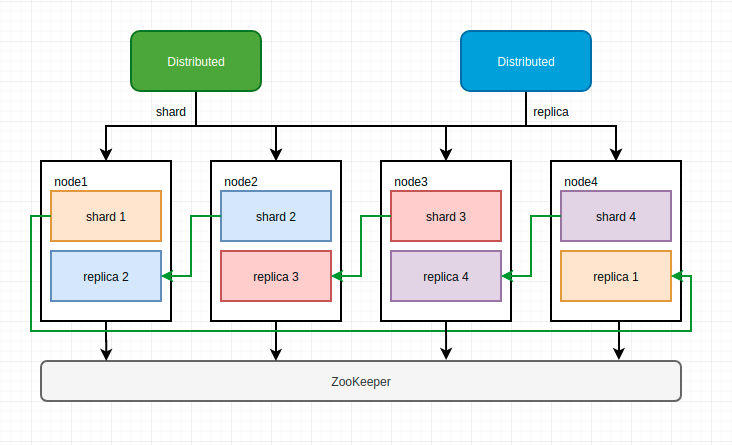Viewport: 732px width, 445px height.
Task: Select the replica 1 block
Action: click(x=616, y=276)
